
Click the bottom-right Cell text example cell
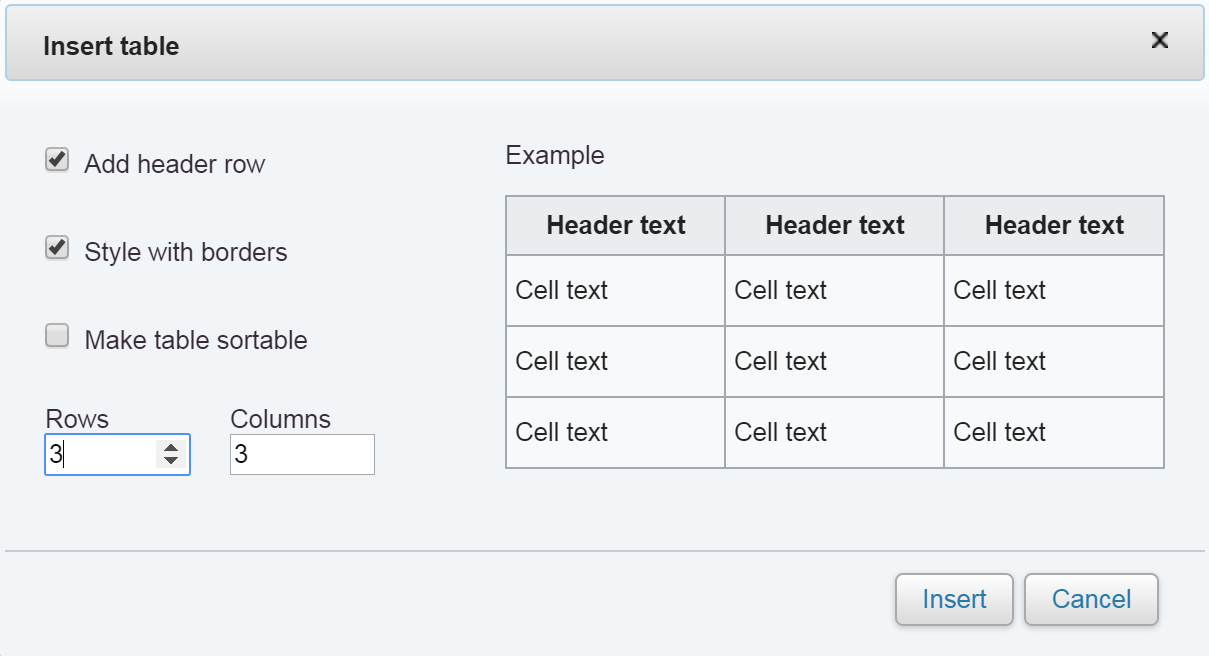tap(1000, 432)
